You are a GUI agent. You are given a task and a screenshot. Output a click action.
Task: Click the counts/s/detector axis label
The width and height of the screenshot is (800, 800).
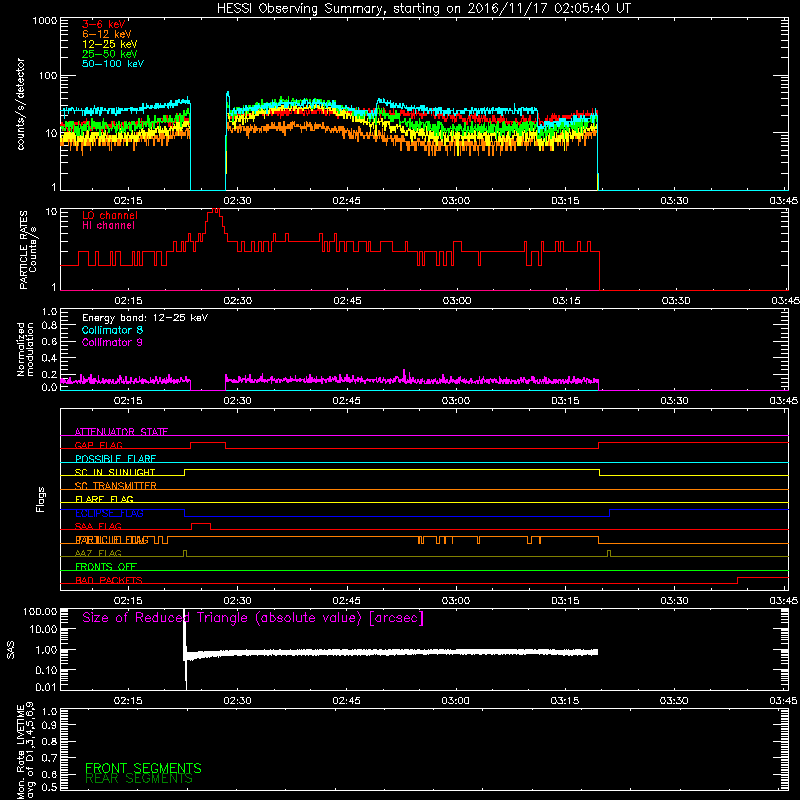point(20,104)
